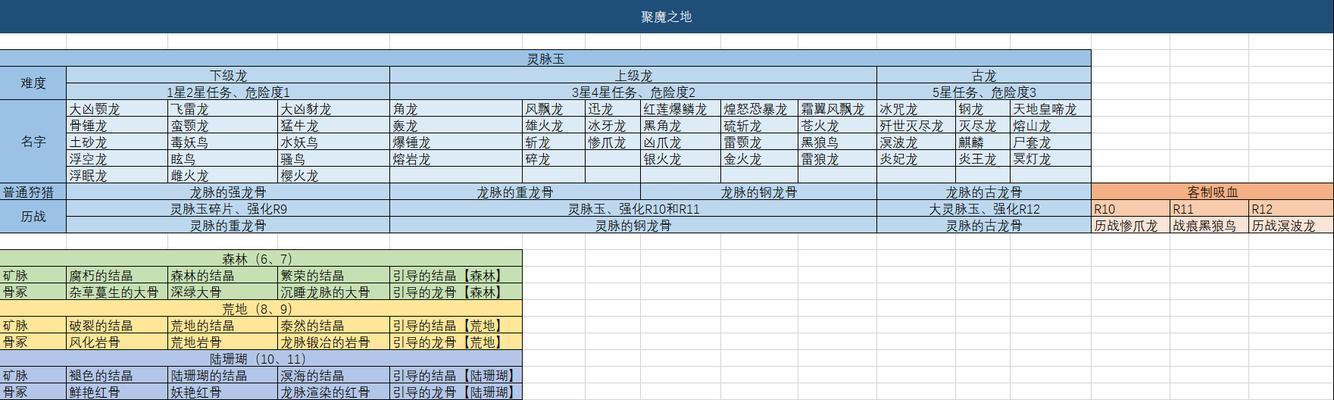Viewport: 1334px width, 400px height.
Task: Click the cell 历战溟波龙
Action: point(1291,225)
